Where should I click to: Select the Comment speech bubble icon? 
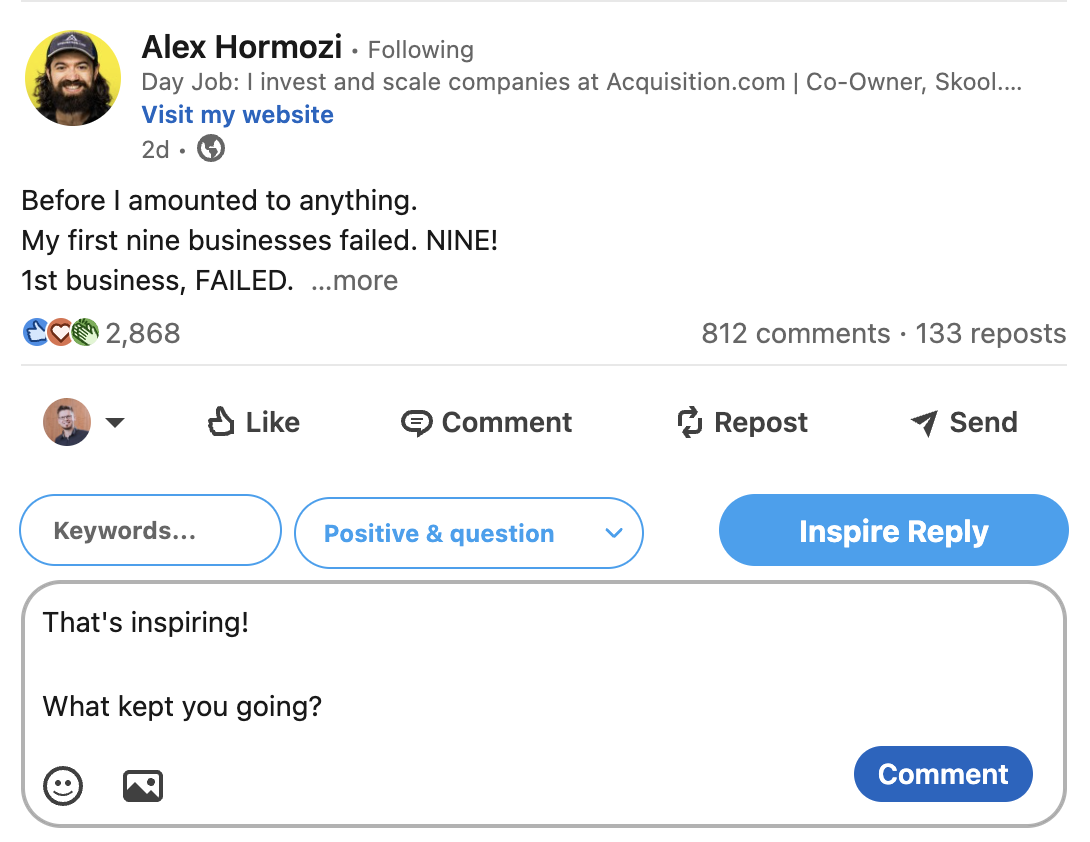tap(419, 422)
